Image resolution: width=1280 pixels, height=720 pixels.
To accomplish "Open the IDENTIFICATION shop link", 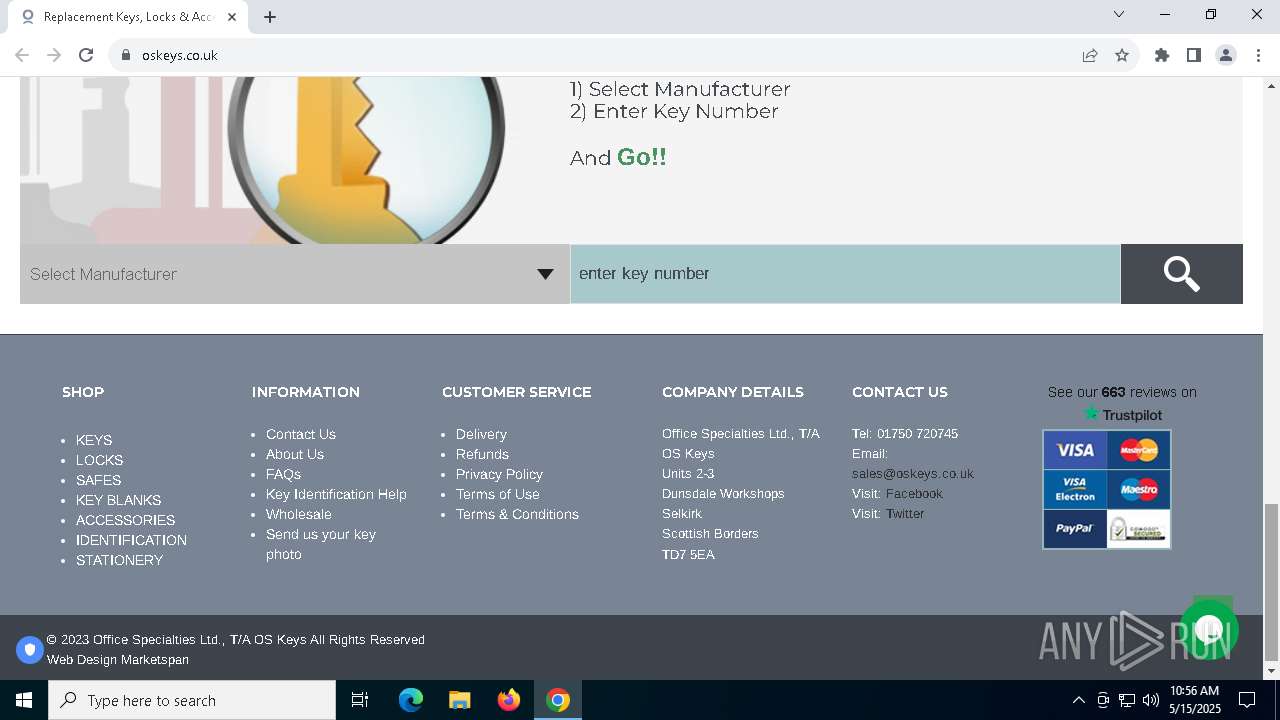I will [131, 540].
